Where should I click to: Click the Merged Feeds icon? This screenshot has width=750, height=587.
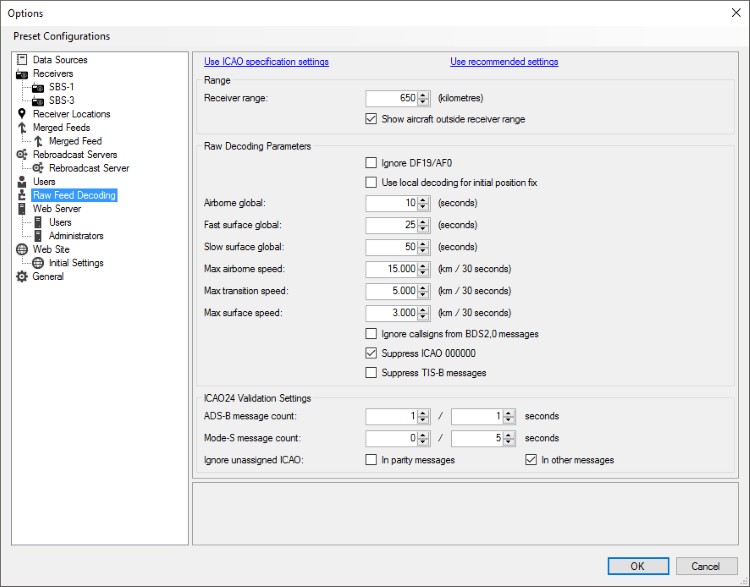coord(22,128)
